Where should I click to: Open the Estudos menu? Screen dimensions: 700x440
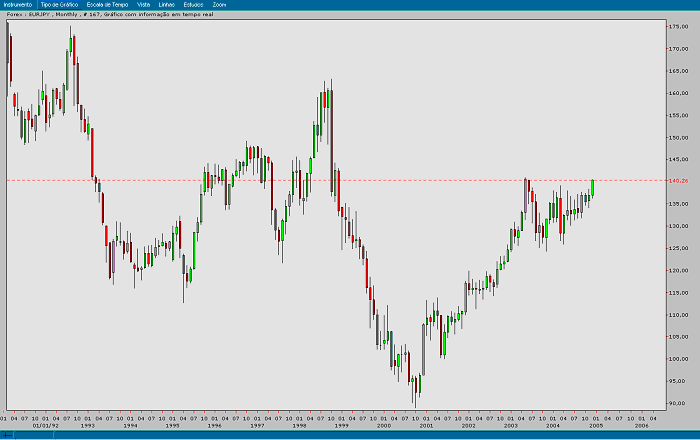coord(193,4)
